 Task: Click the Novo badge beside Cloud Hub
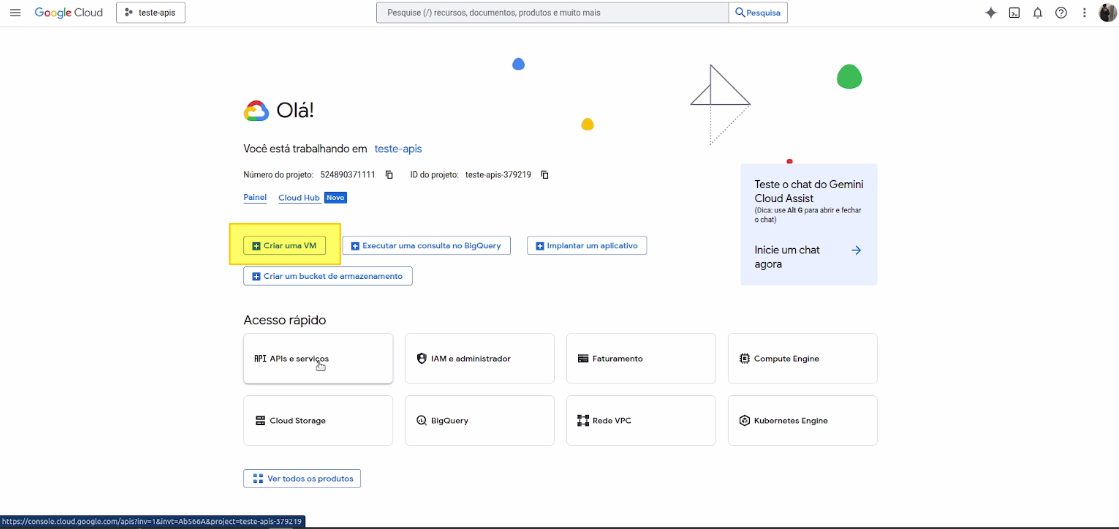[335, 198]
